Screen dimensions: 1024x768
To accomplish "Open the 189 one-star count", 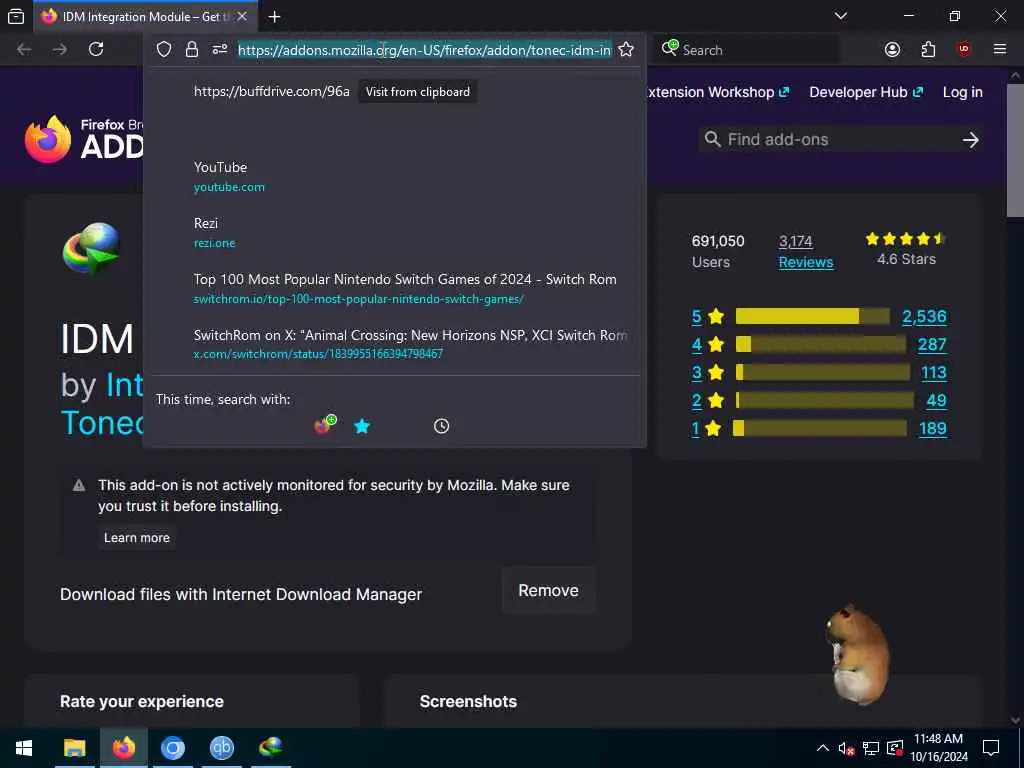I will [933, 428].
